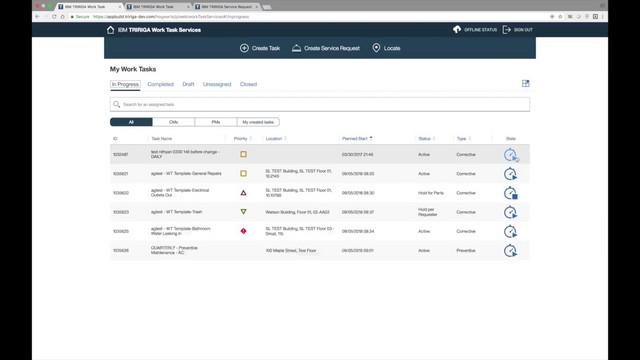Click location '100 Maple Street, Test Floor'

point(291,251)
